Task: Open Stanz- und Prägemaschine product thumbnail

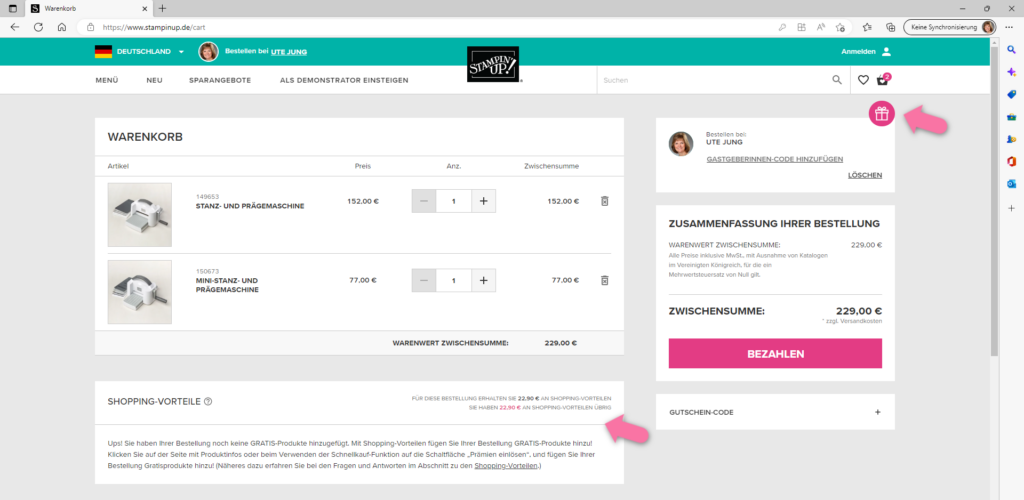Action: [x=140, y=215]
